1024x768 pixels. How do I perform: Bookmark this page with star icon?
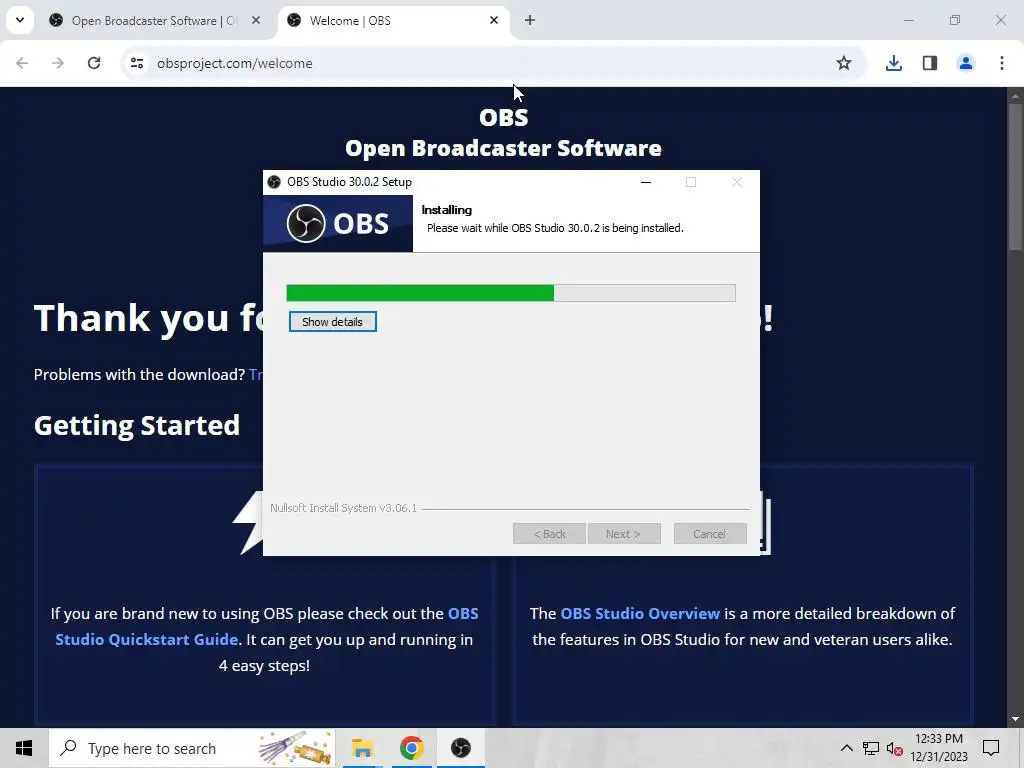click(x=844, y=63)
